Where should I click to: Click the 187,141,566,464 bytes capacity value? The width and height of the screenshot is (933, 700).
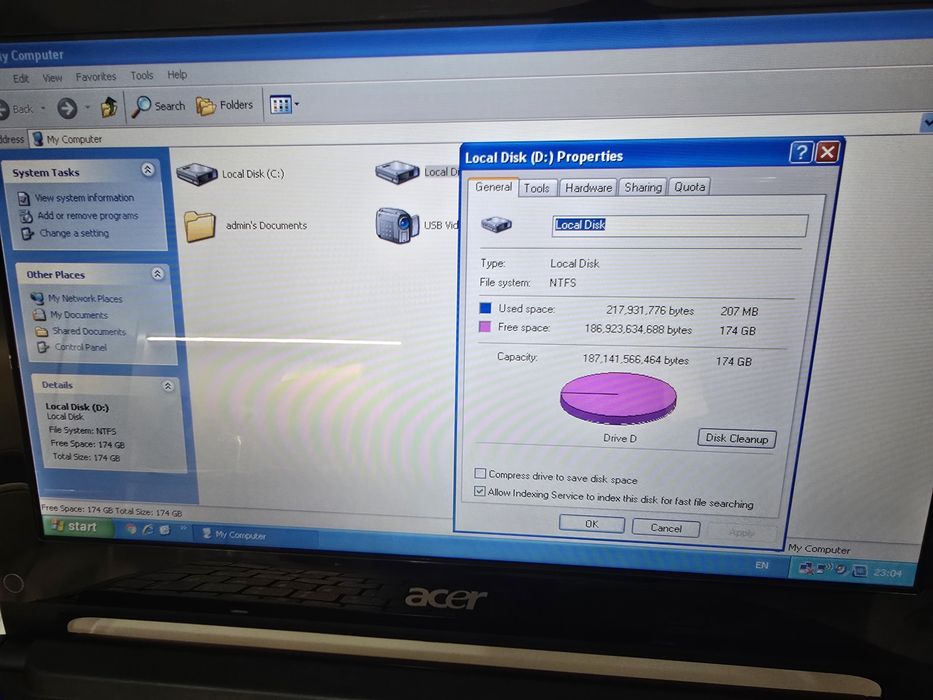tap(635, 360)
